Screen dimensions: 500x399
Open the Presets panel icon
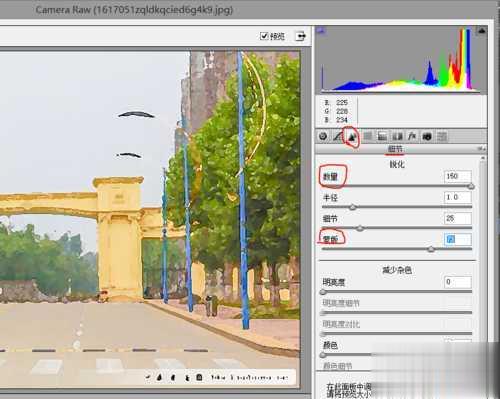click(x=442, y=136)
